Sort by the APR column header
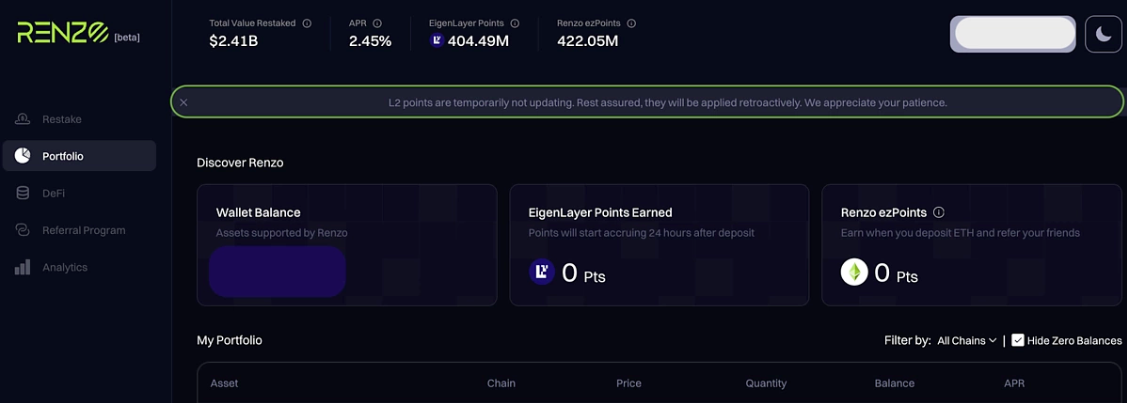The image size is (1127, 403). pos(1014,383)
